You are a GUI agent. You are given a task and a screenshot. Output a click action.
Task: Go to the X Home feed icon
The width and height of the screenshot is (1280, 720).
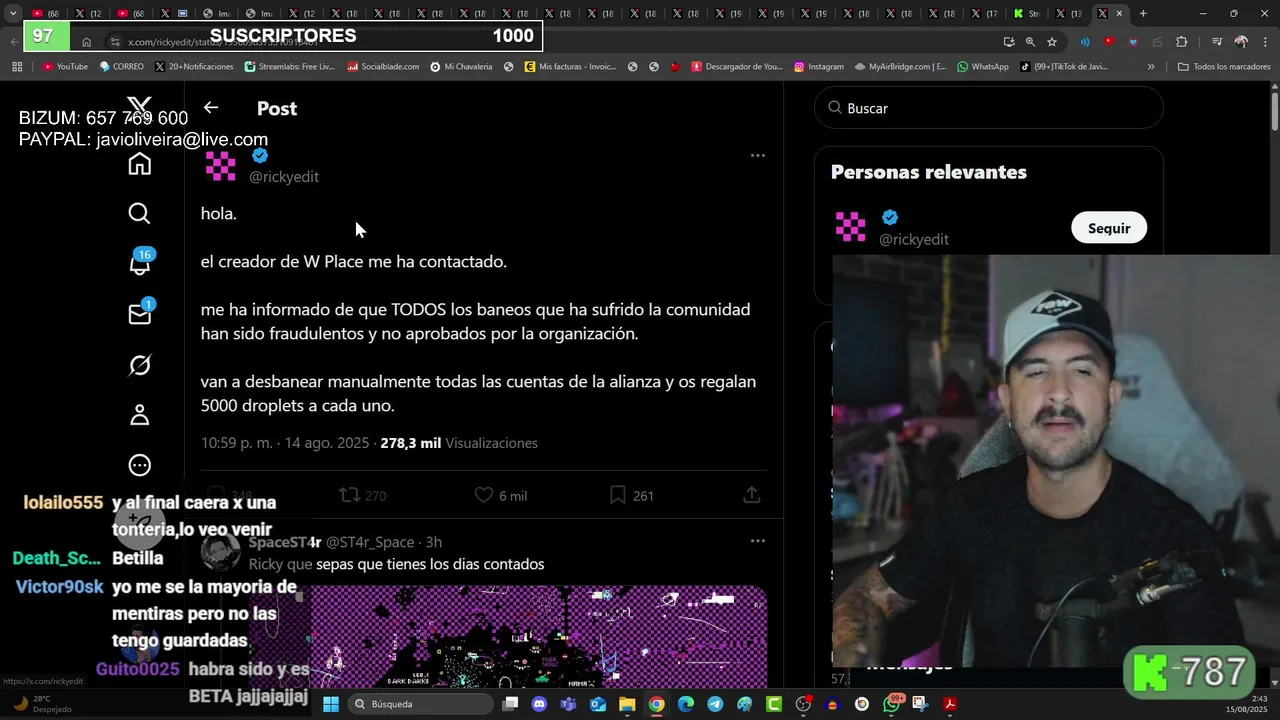click(140, 164)
